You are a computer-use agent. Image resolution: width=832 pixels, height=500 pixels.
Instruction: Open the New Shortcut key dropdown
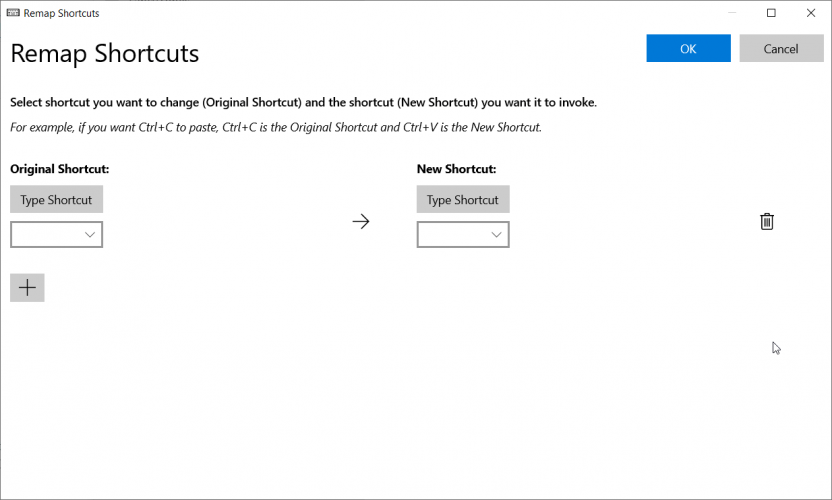[463, 235]
